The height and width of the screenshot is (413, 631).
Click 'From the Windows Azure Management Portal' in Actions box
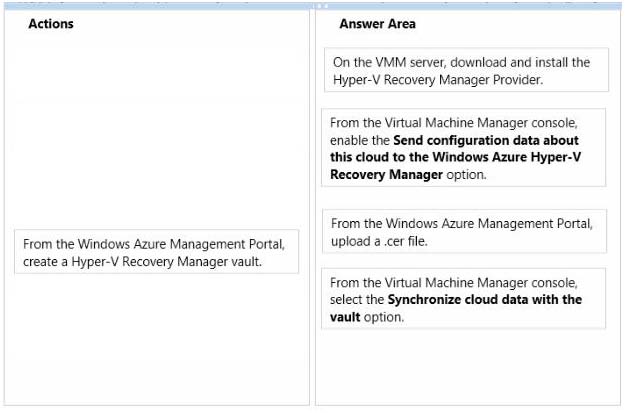tap(154, 244)
